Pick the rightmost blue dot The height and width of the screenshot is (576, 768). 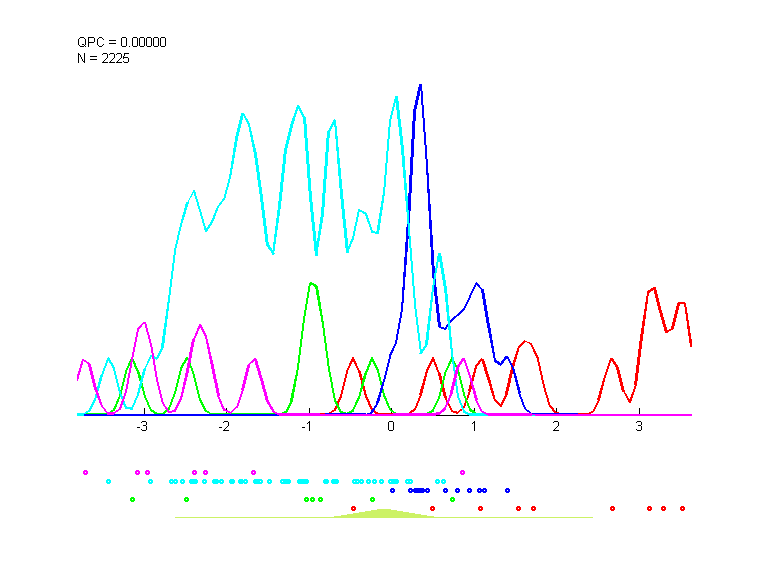(x=507, y=490)
